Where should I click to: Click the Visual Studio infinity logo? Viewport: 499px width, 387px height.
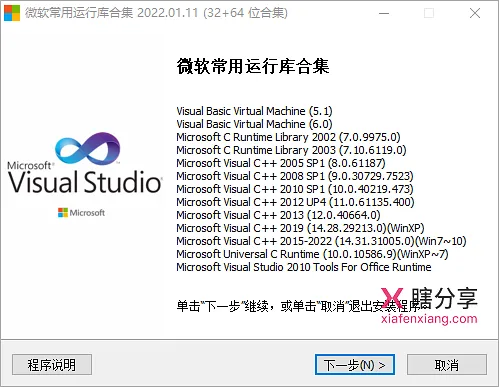87,149
